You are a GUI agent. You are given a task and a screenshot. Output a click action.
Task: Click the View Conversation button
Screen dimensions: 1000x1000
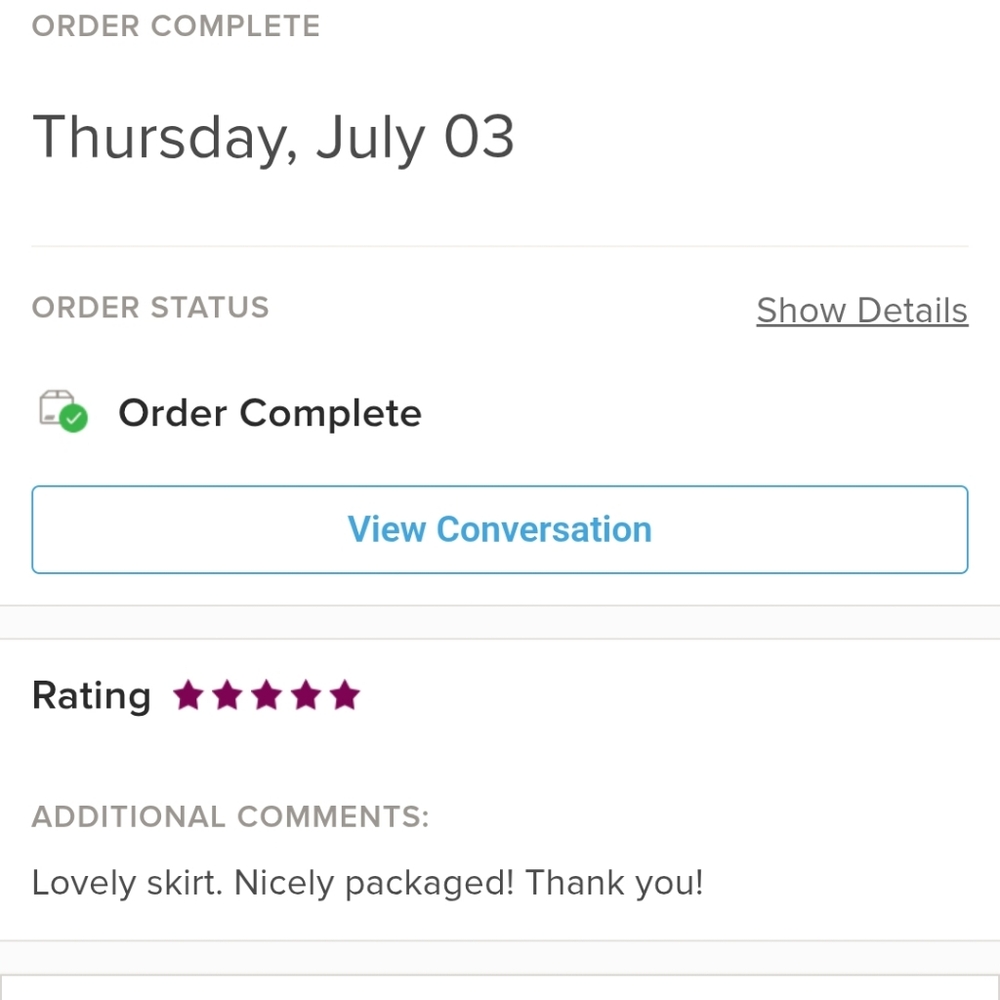tap(500, 529)
